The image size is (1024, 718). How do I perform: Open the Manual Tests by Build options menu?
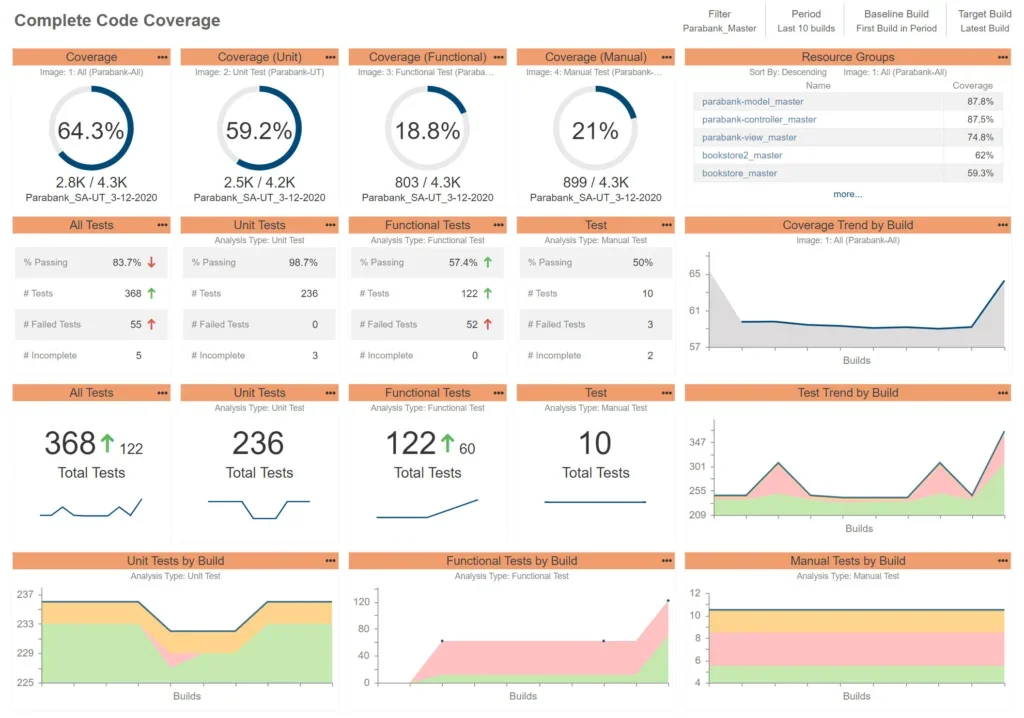coord(1002,562)
